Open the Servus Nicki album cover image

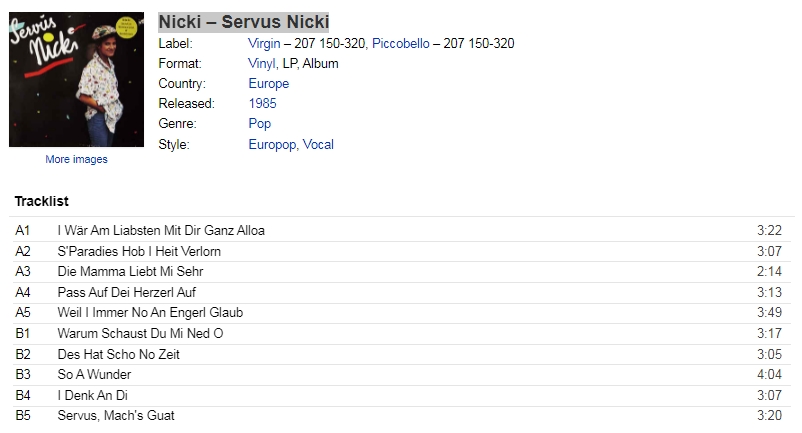[x=77, y=80]
